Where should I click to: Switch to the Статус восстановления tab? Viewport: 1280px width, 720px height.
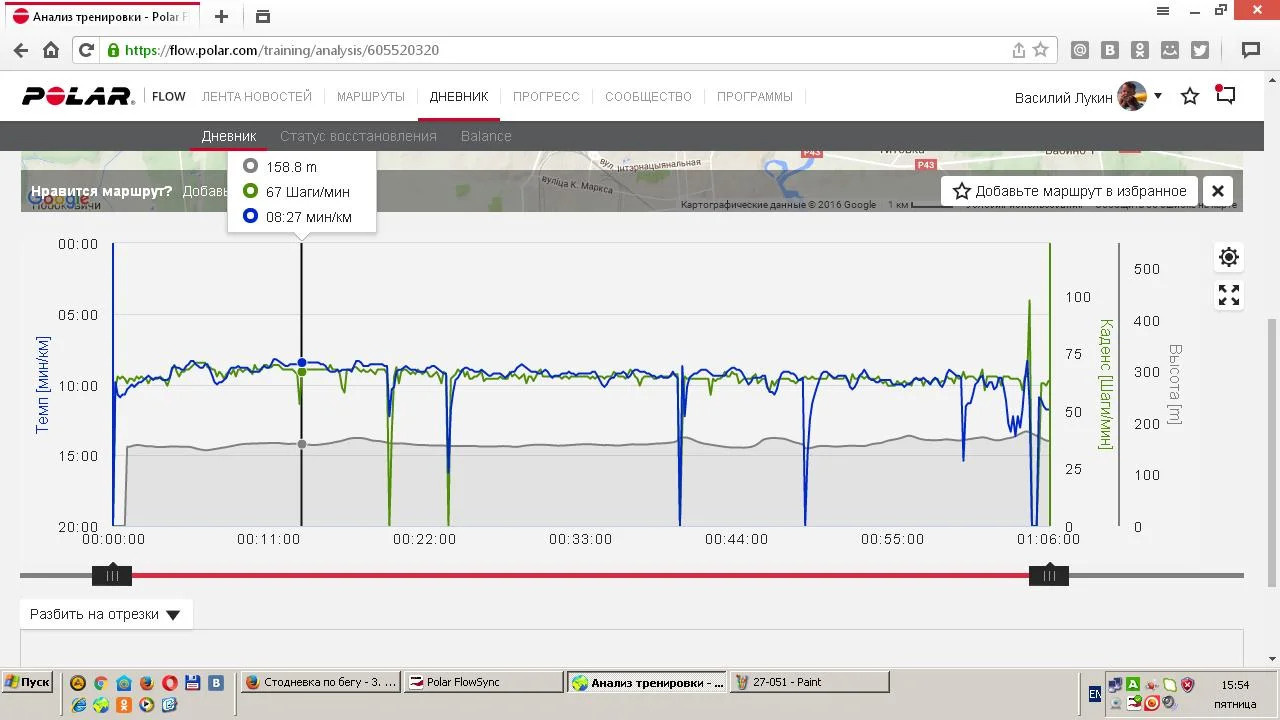358,136
